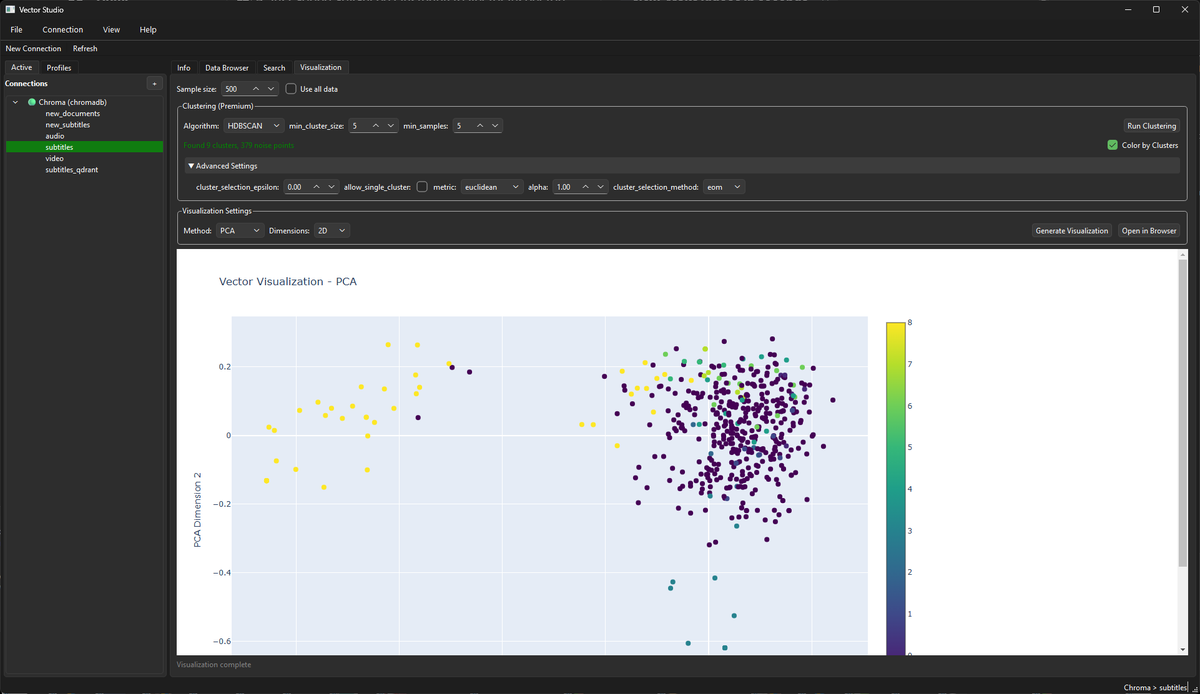Decrease cluster_selection_epsilon with down arrow

point(331,187)
